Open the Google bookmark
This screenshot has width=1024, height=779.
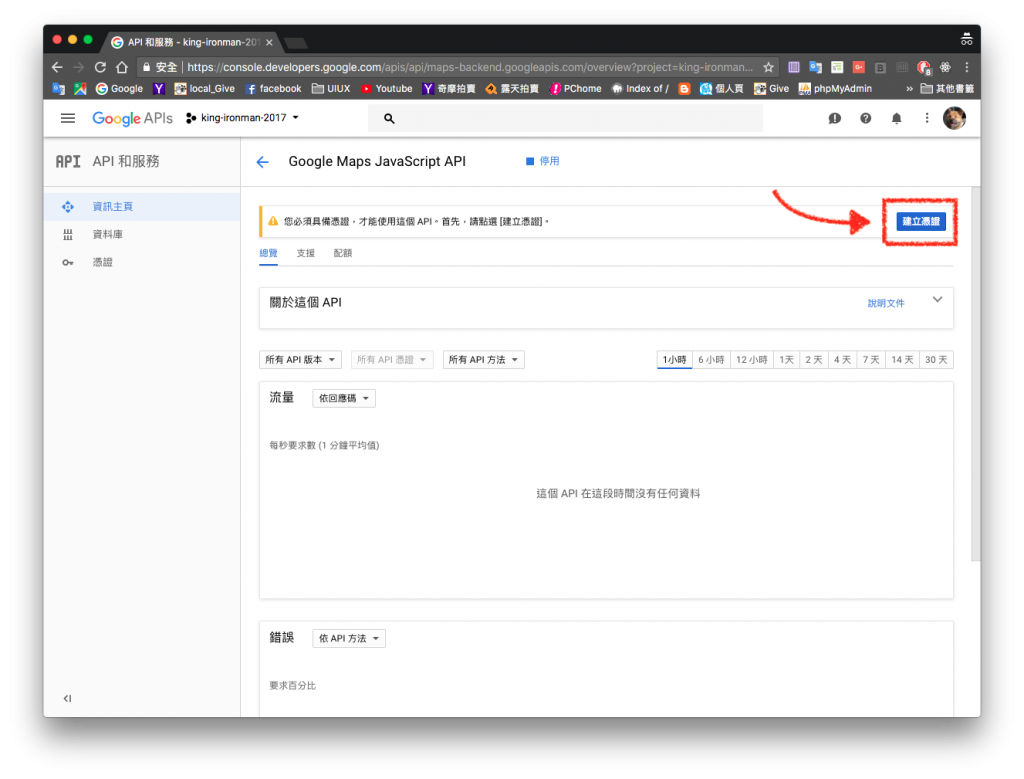click(120, 89)
